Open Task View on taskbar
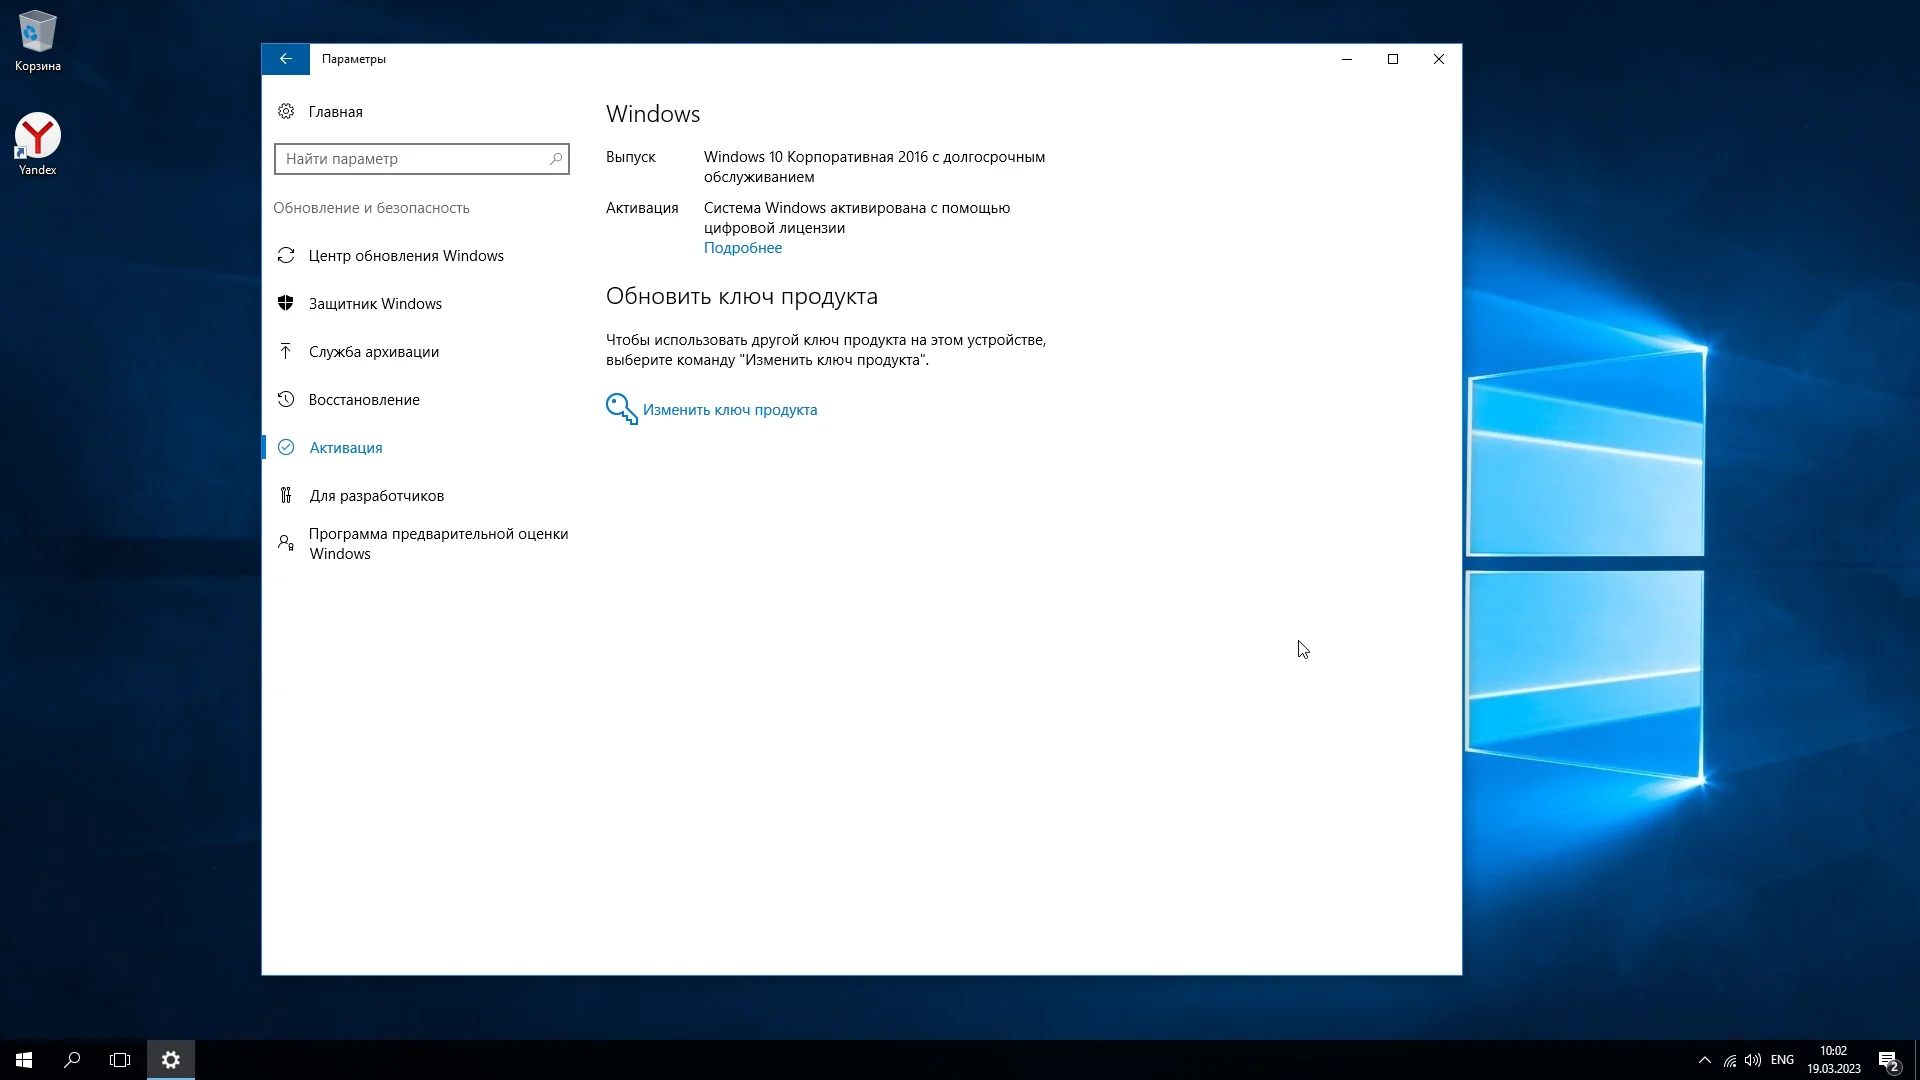 click(x=120, y=1060)
